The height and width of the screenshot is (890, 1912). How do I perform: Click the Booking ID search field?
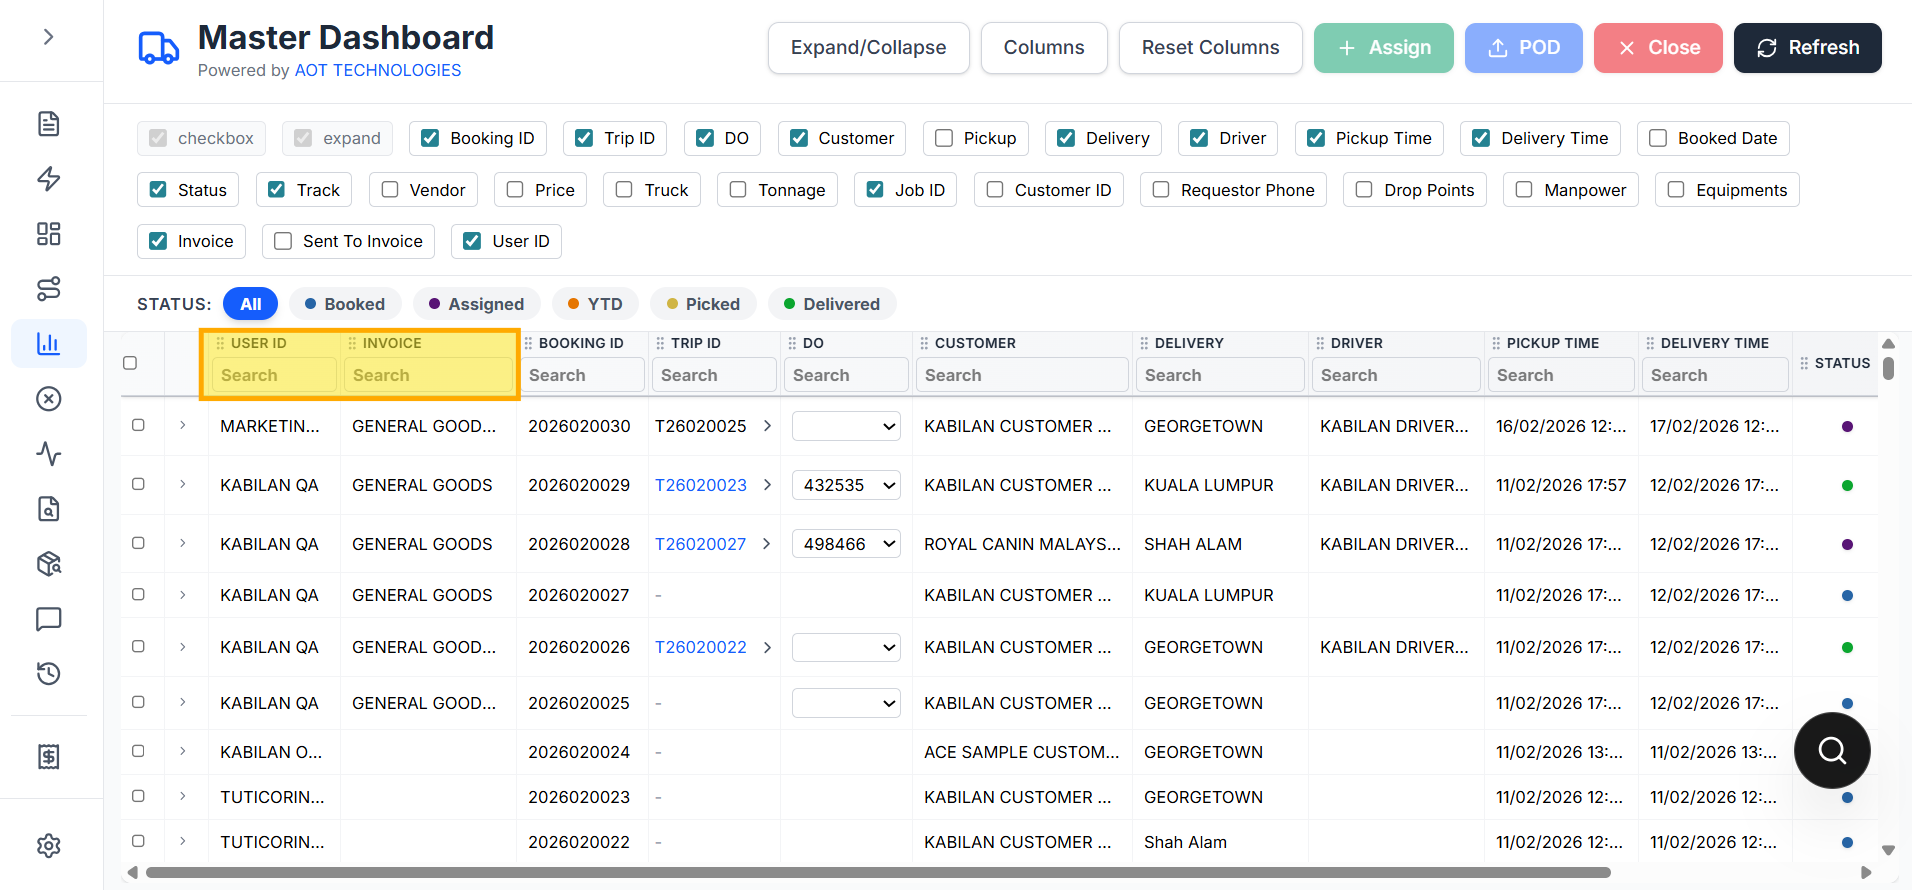582,375
